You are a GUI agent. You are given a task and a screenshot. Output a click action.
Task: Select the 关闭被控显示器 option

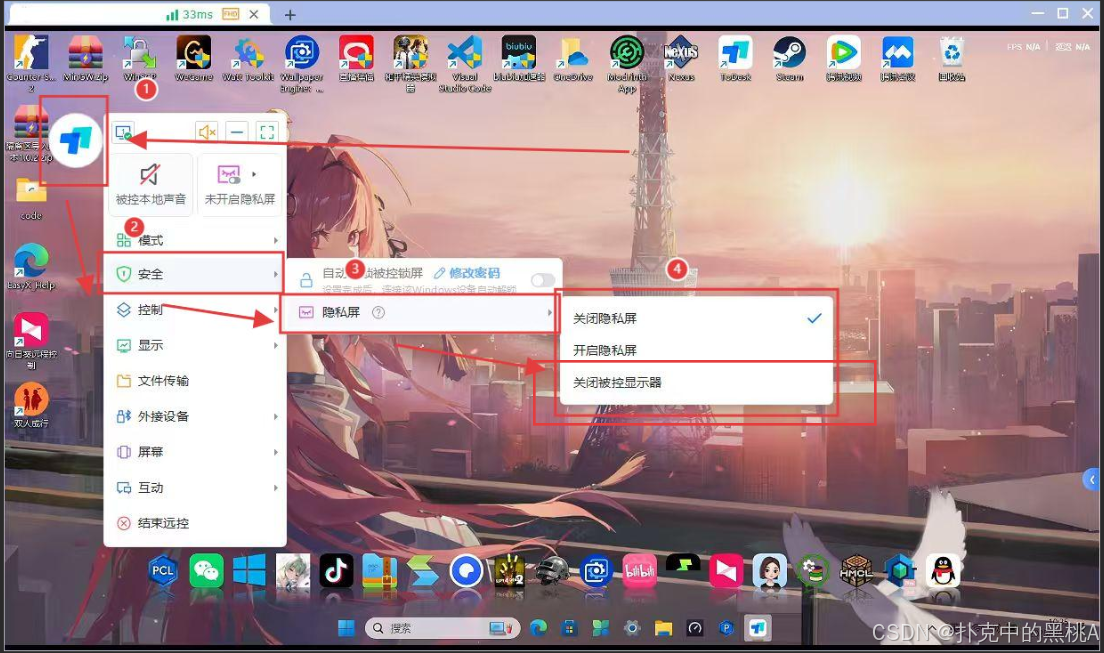pyautogui.click(x=696, y=383)
